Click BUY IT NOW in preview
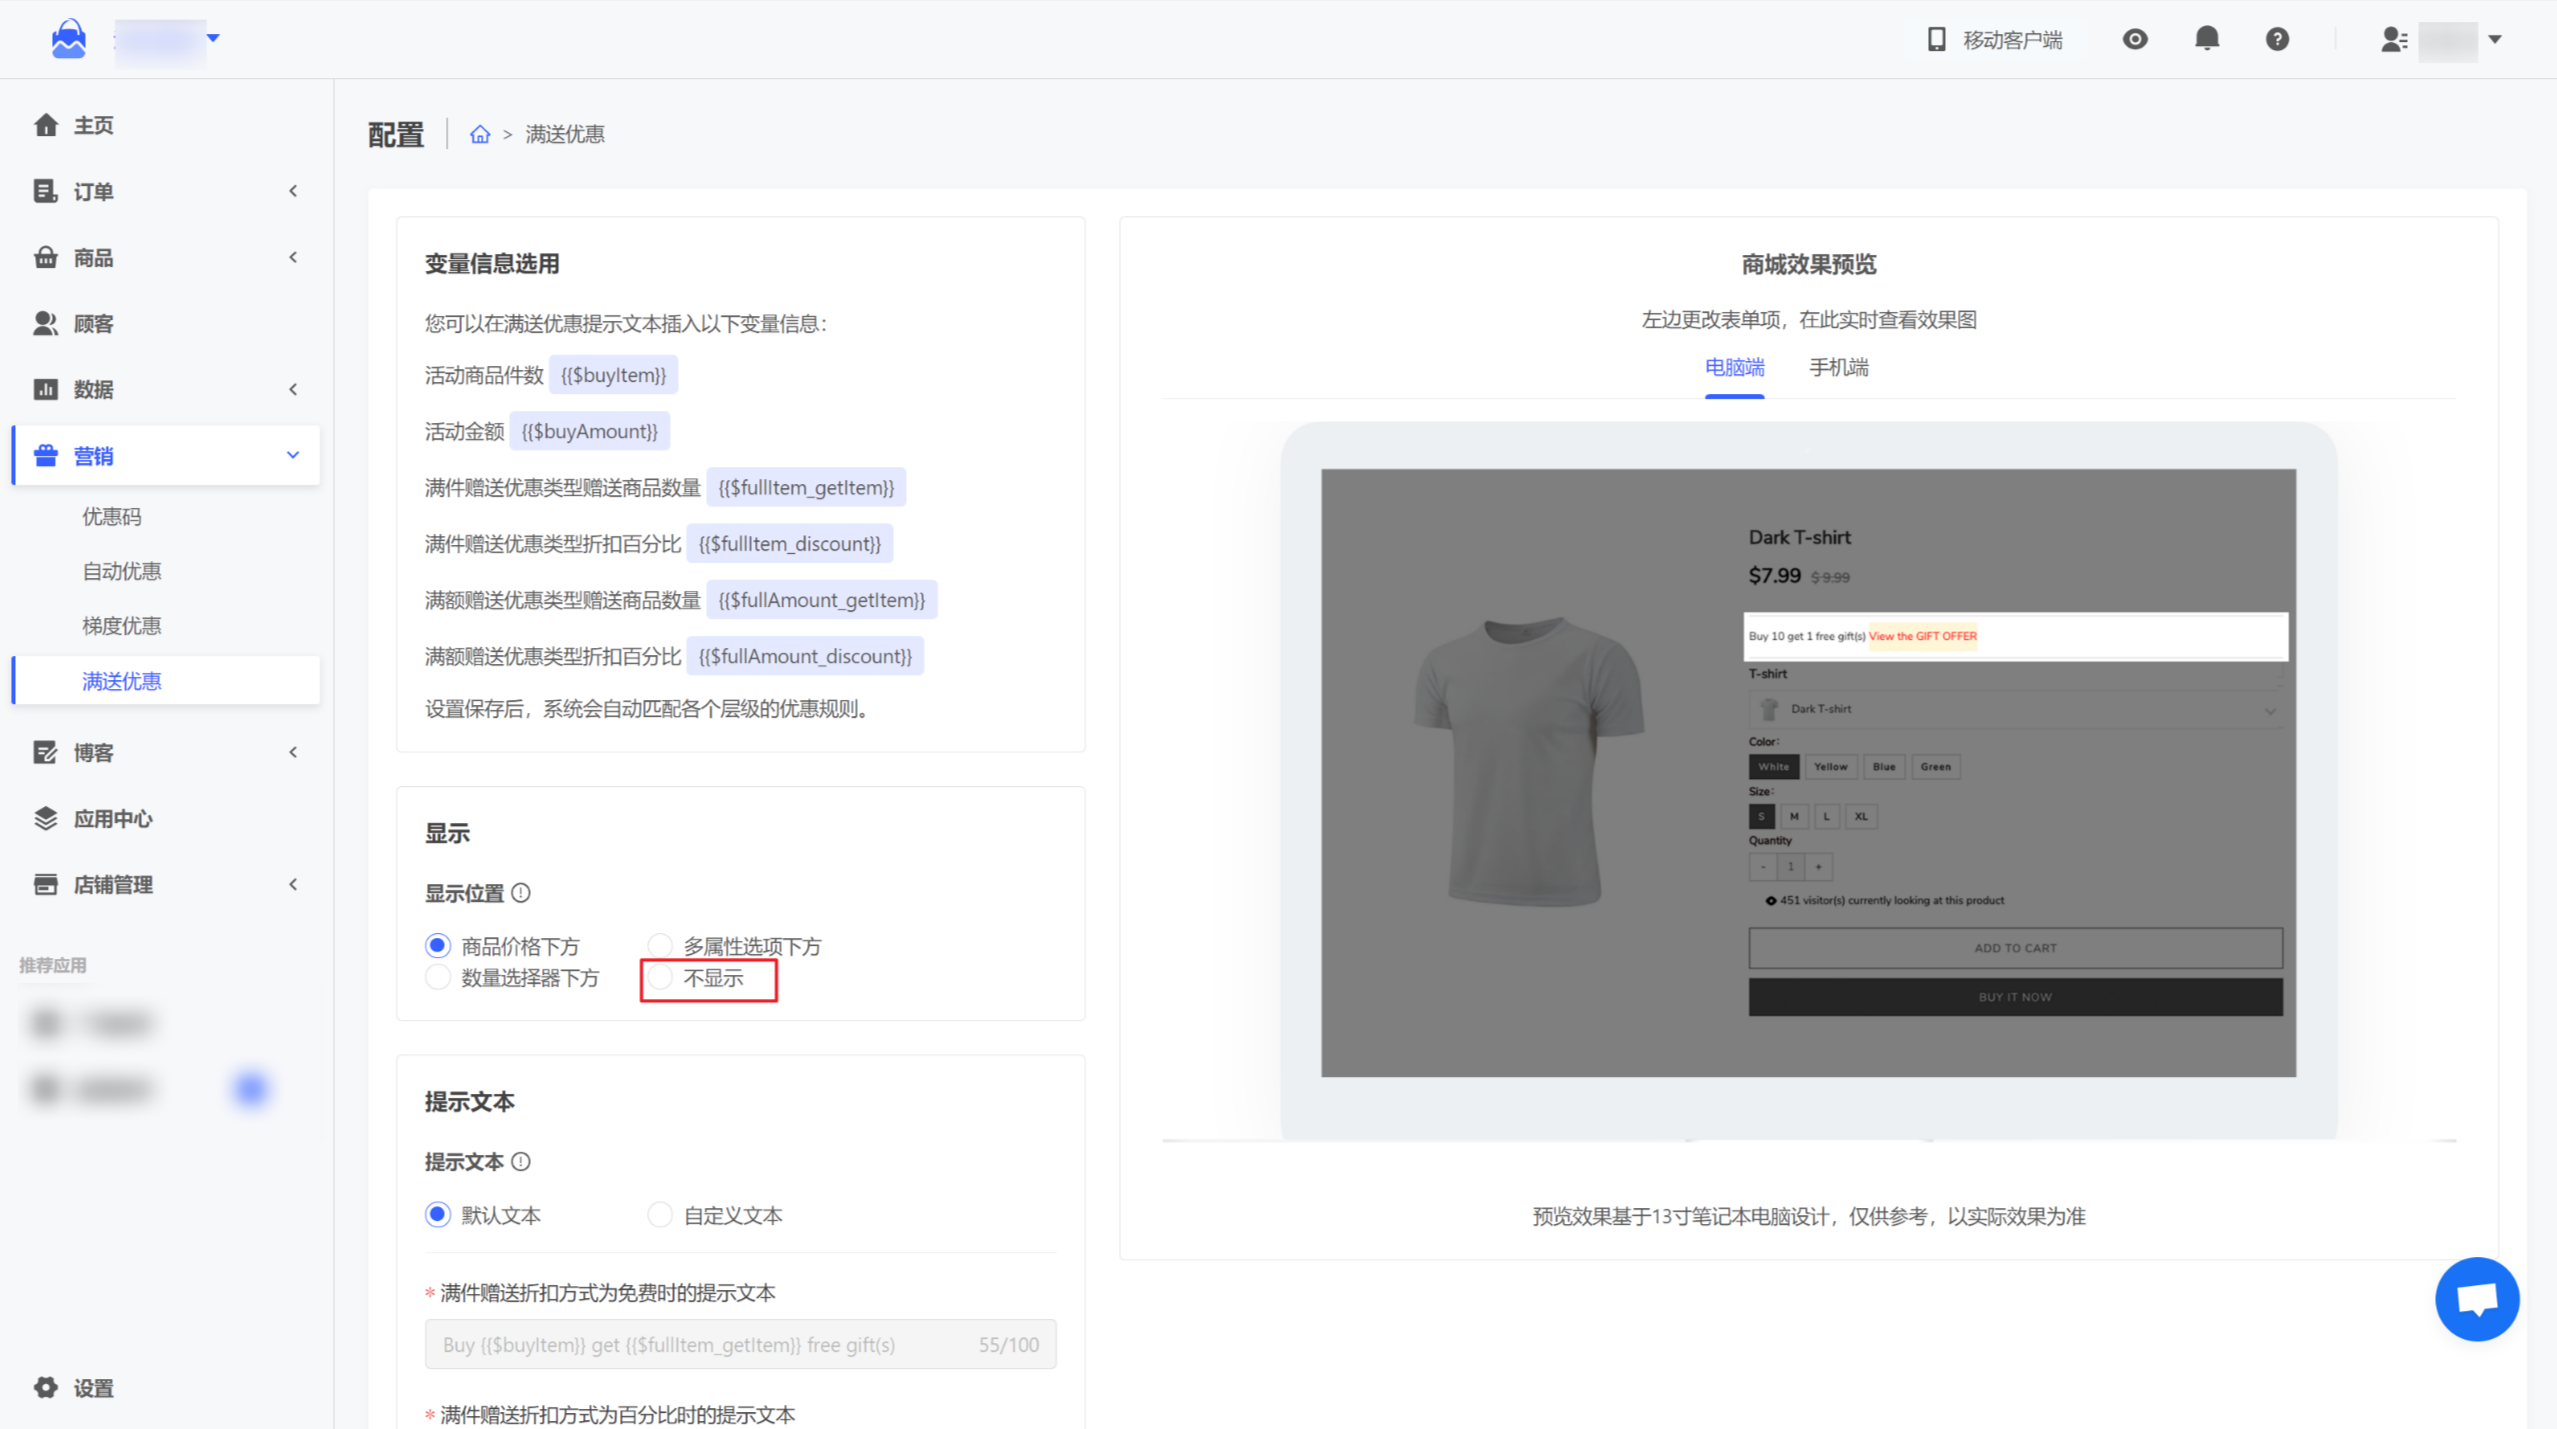Screen dimensions: 2557x1429 [2015, 997]
